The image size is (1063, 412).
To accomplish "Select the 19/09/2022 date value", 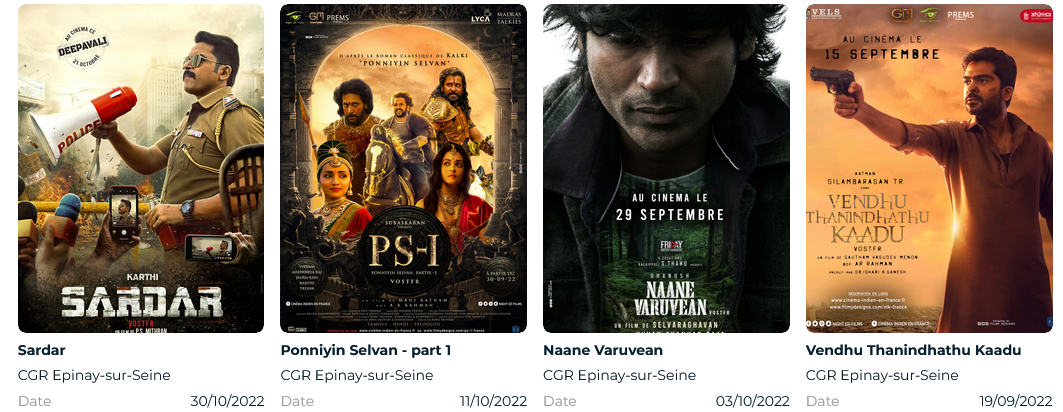I will (x=1016, y=401).
